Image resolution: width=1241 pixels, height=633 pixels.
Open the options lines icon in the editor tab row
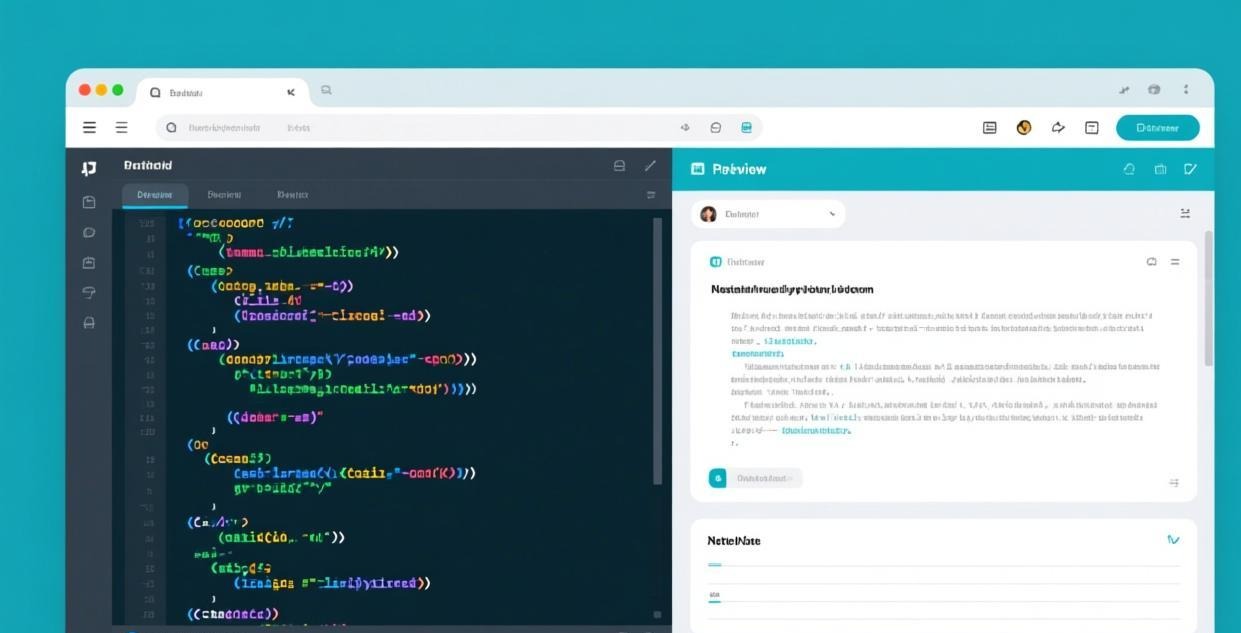click(651, 195)
